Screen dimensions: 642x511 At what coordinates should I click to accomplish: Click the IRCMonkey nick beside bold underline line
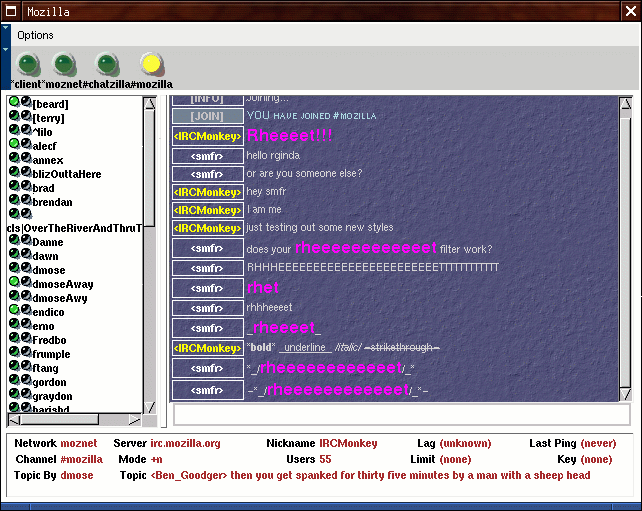click(208, 348)
